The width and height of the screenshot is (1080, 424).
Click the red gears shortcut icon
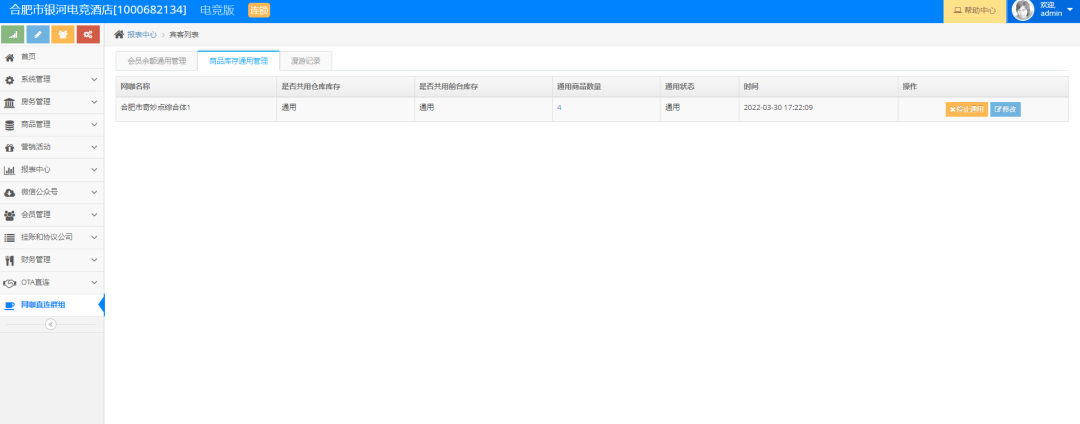pos(88,34)
